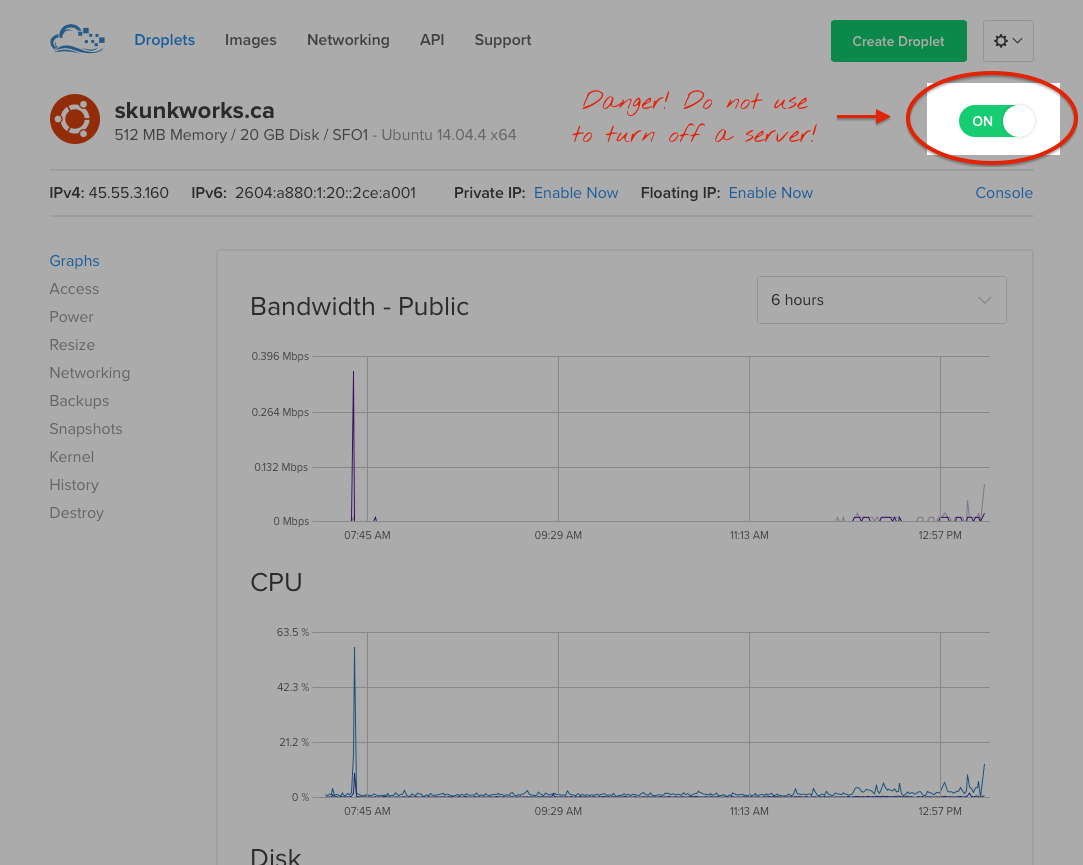Select Resize in the sidebar
The height and width of the screenshot is (865, 1083).
pyautogui.click(x=72, y=345)
